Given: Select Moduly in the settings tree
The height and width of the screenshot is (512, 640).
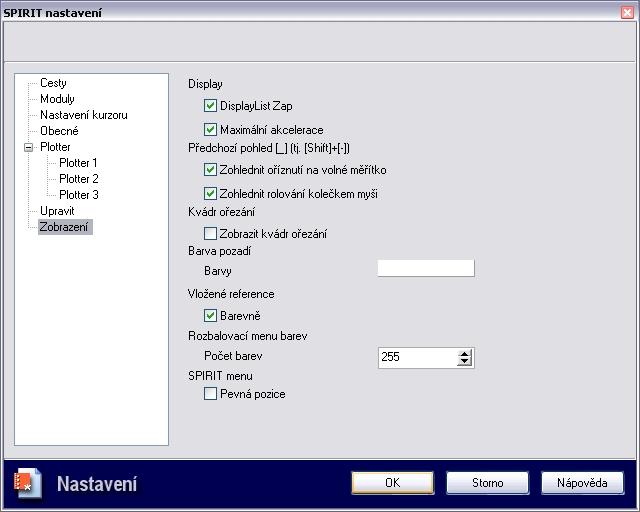Looking at the screenshot, I should (57, 99).
